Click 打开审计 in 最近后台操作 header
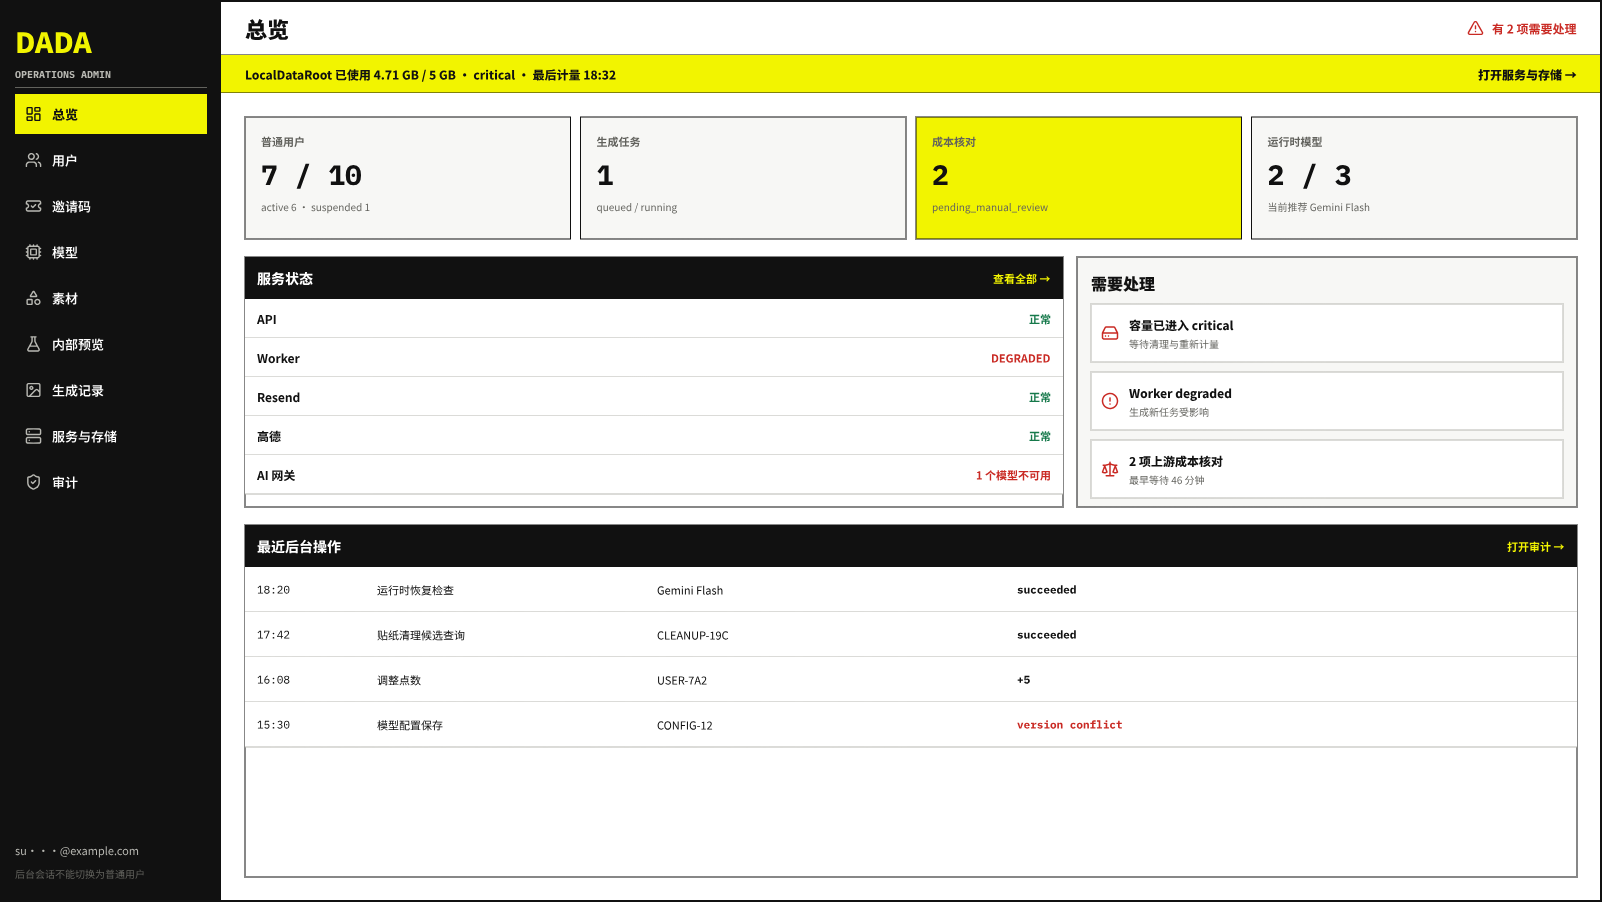Screen dimensions: 1602x902 1535,547
